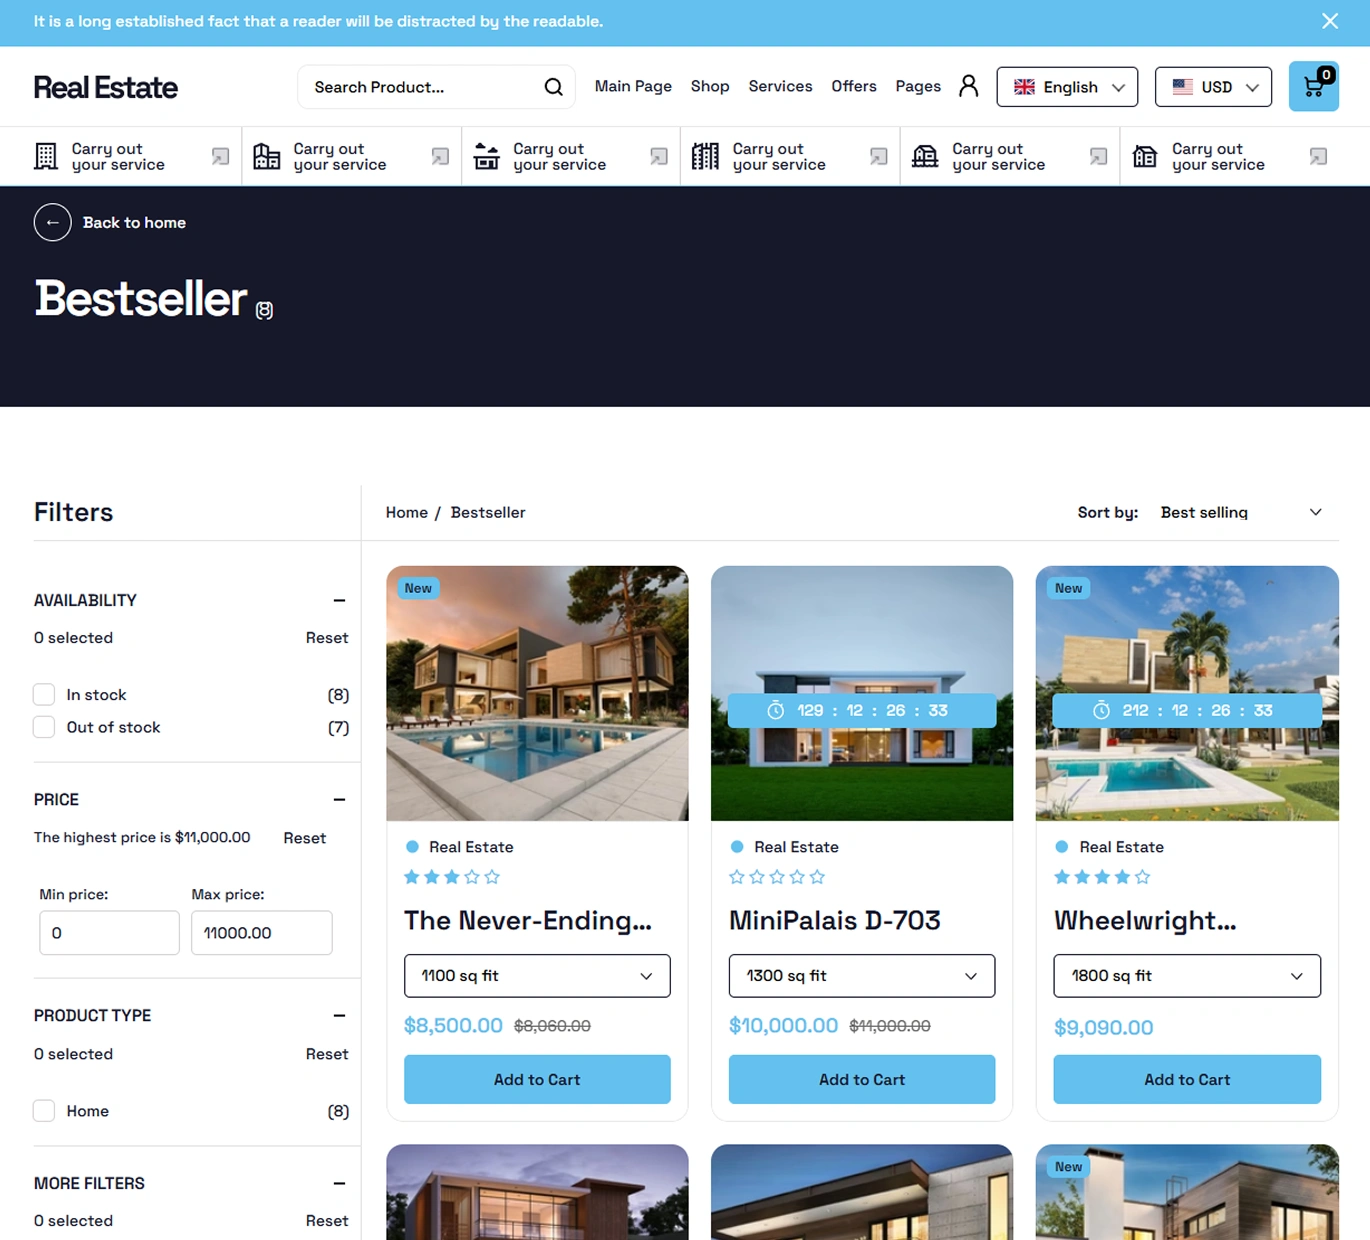Reset the More Filters selection

[327, 1221]
